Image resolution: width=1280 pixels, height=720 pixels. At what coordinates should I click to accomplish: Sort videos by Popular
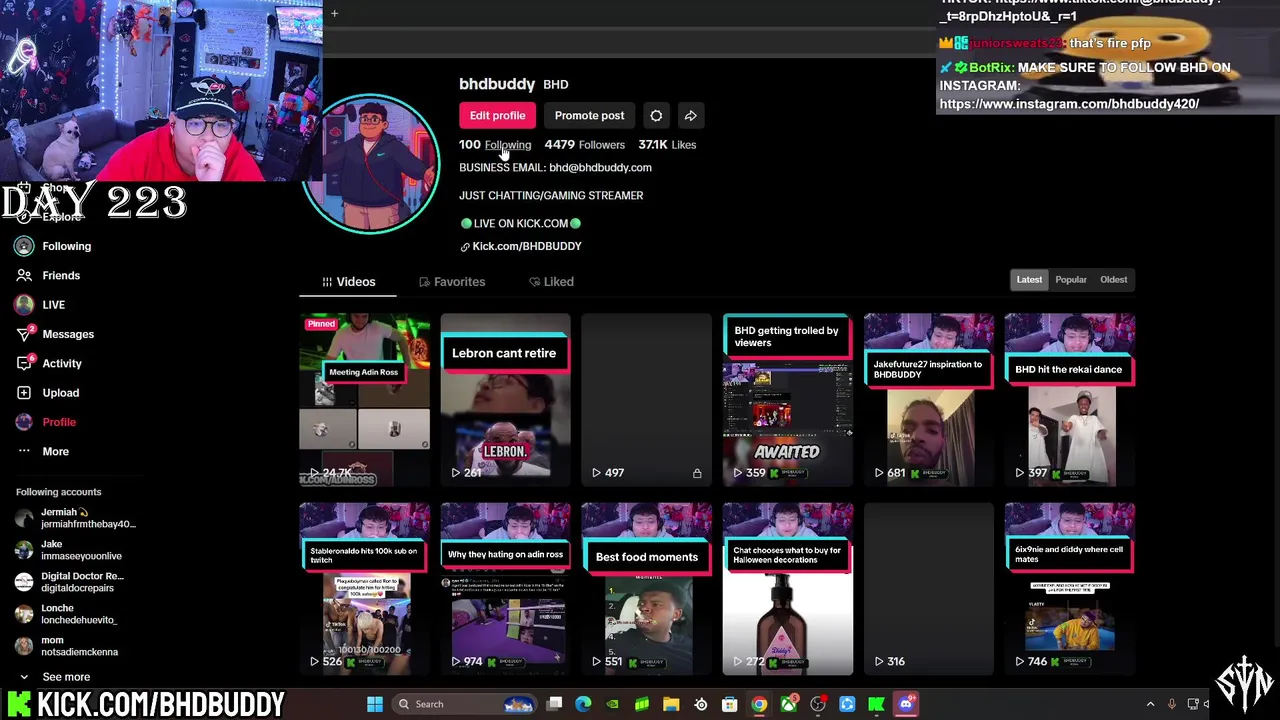click(x=1070, y=280)
